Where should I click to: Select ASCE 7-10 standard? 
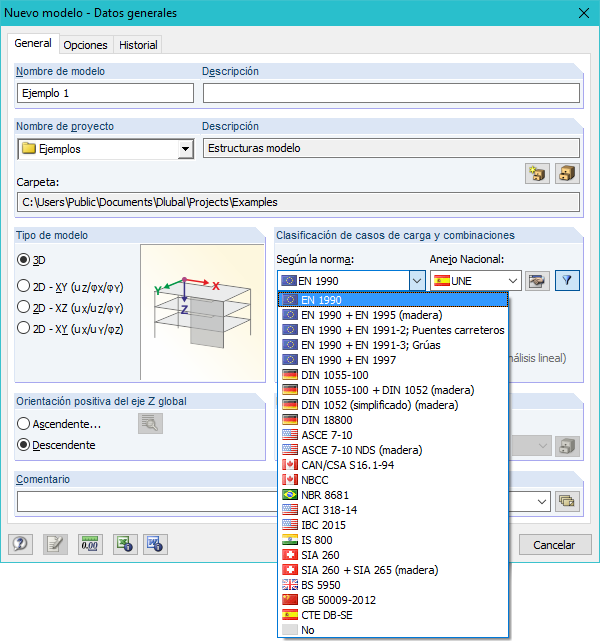click(x=393, y=435)
